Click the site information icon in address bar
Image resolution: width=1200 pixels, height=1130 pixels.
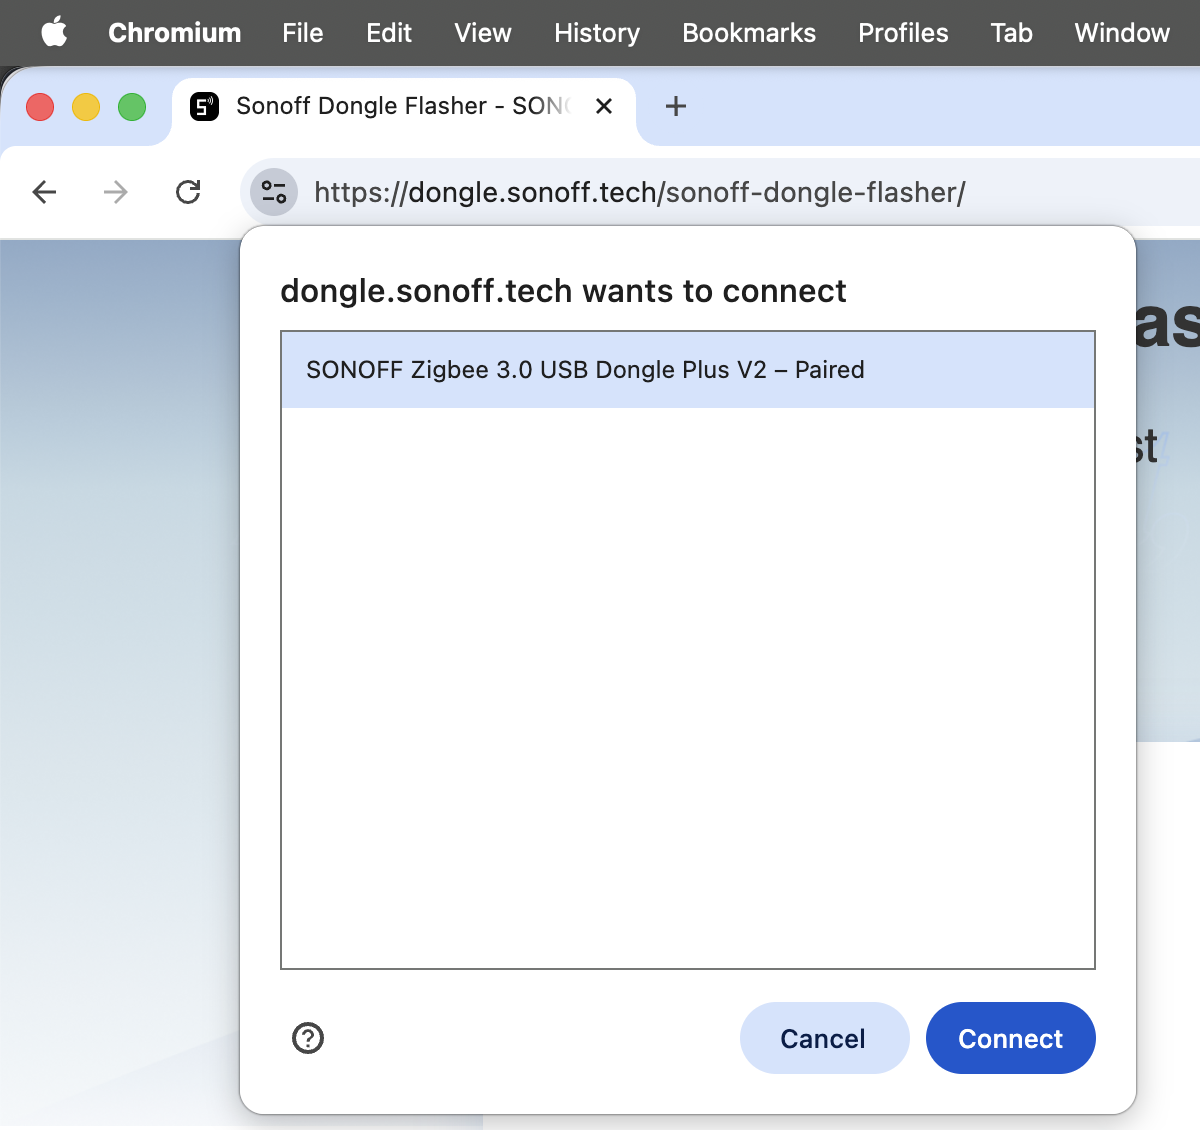click(x=274, y=192)
